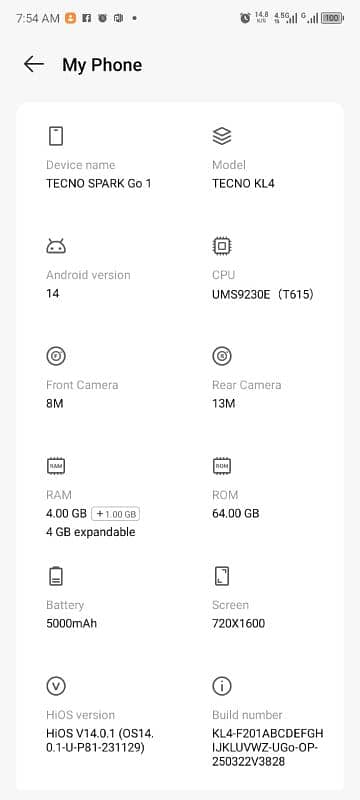Tap the Android version 14 entry

tap(53, 294)
